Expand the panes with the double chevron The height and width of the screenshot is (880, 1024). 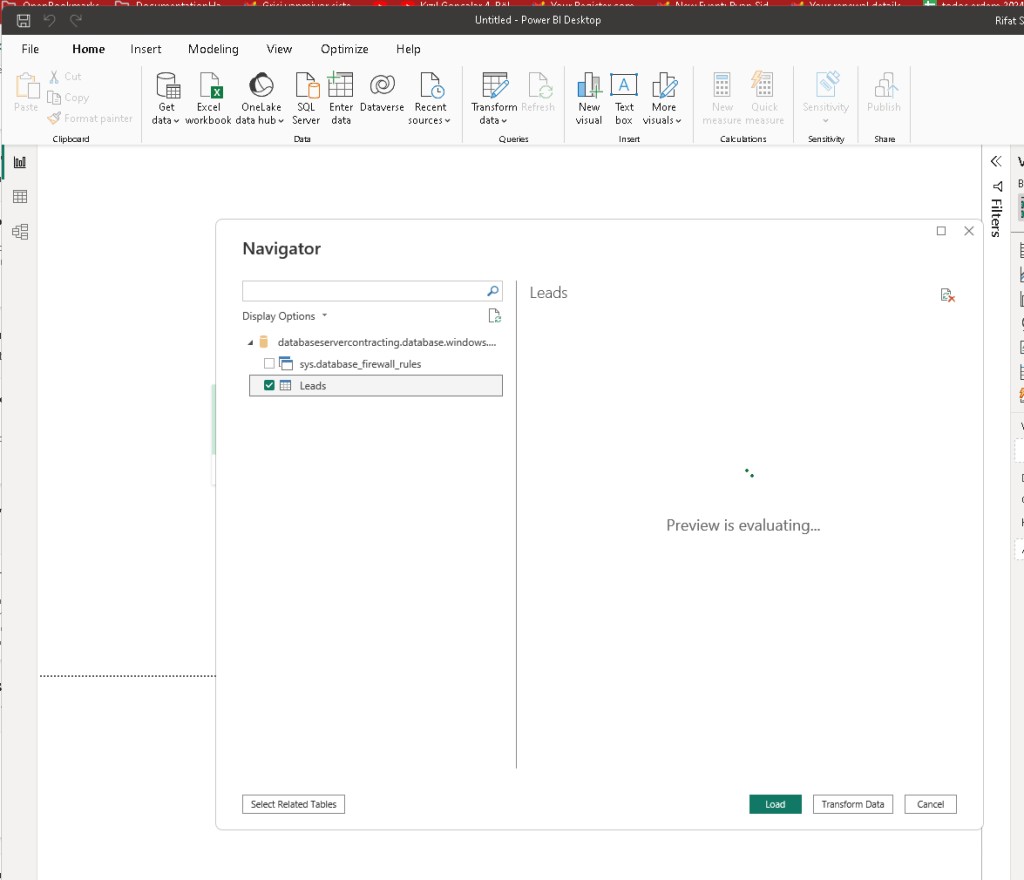tap(996, 161)
